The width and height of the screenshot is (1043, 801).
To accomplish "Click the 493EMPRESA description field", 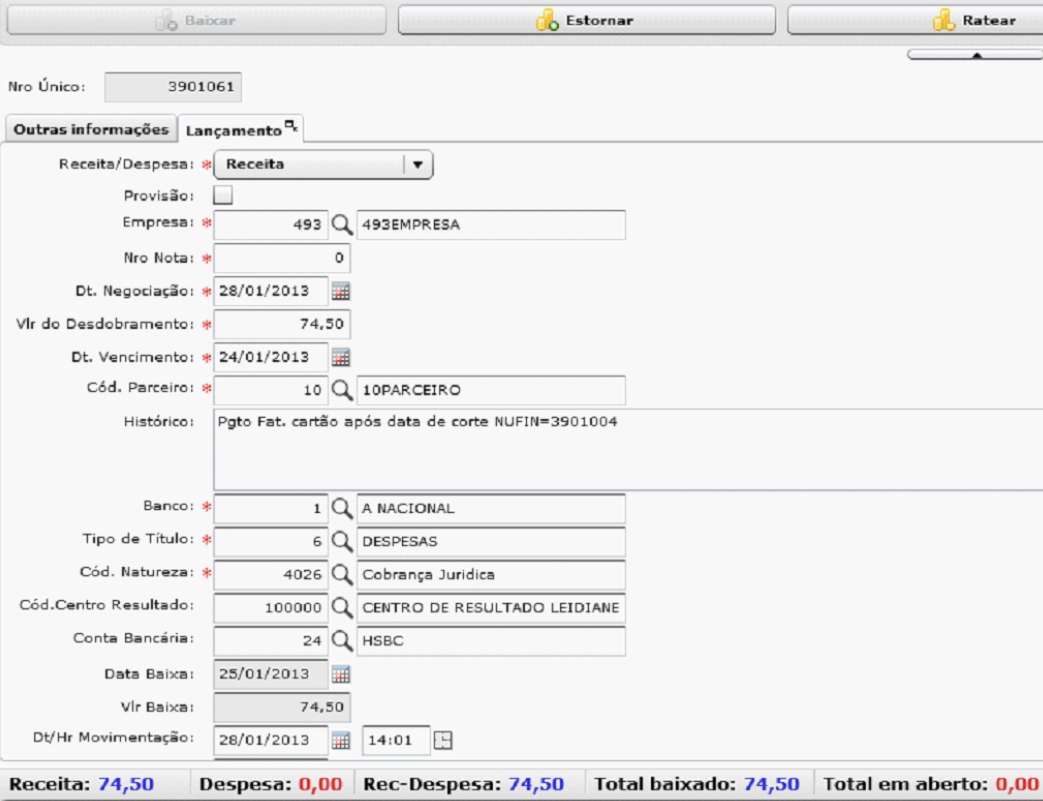I will pos(491,224).
